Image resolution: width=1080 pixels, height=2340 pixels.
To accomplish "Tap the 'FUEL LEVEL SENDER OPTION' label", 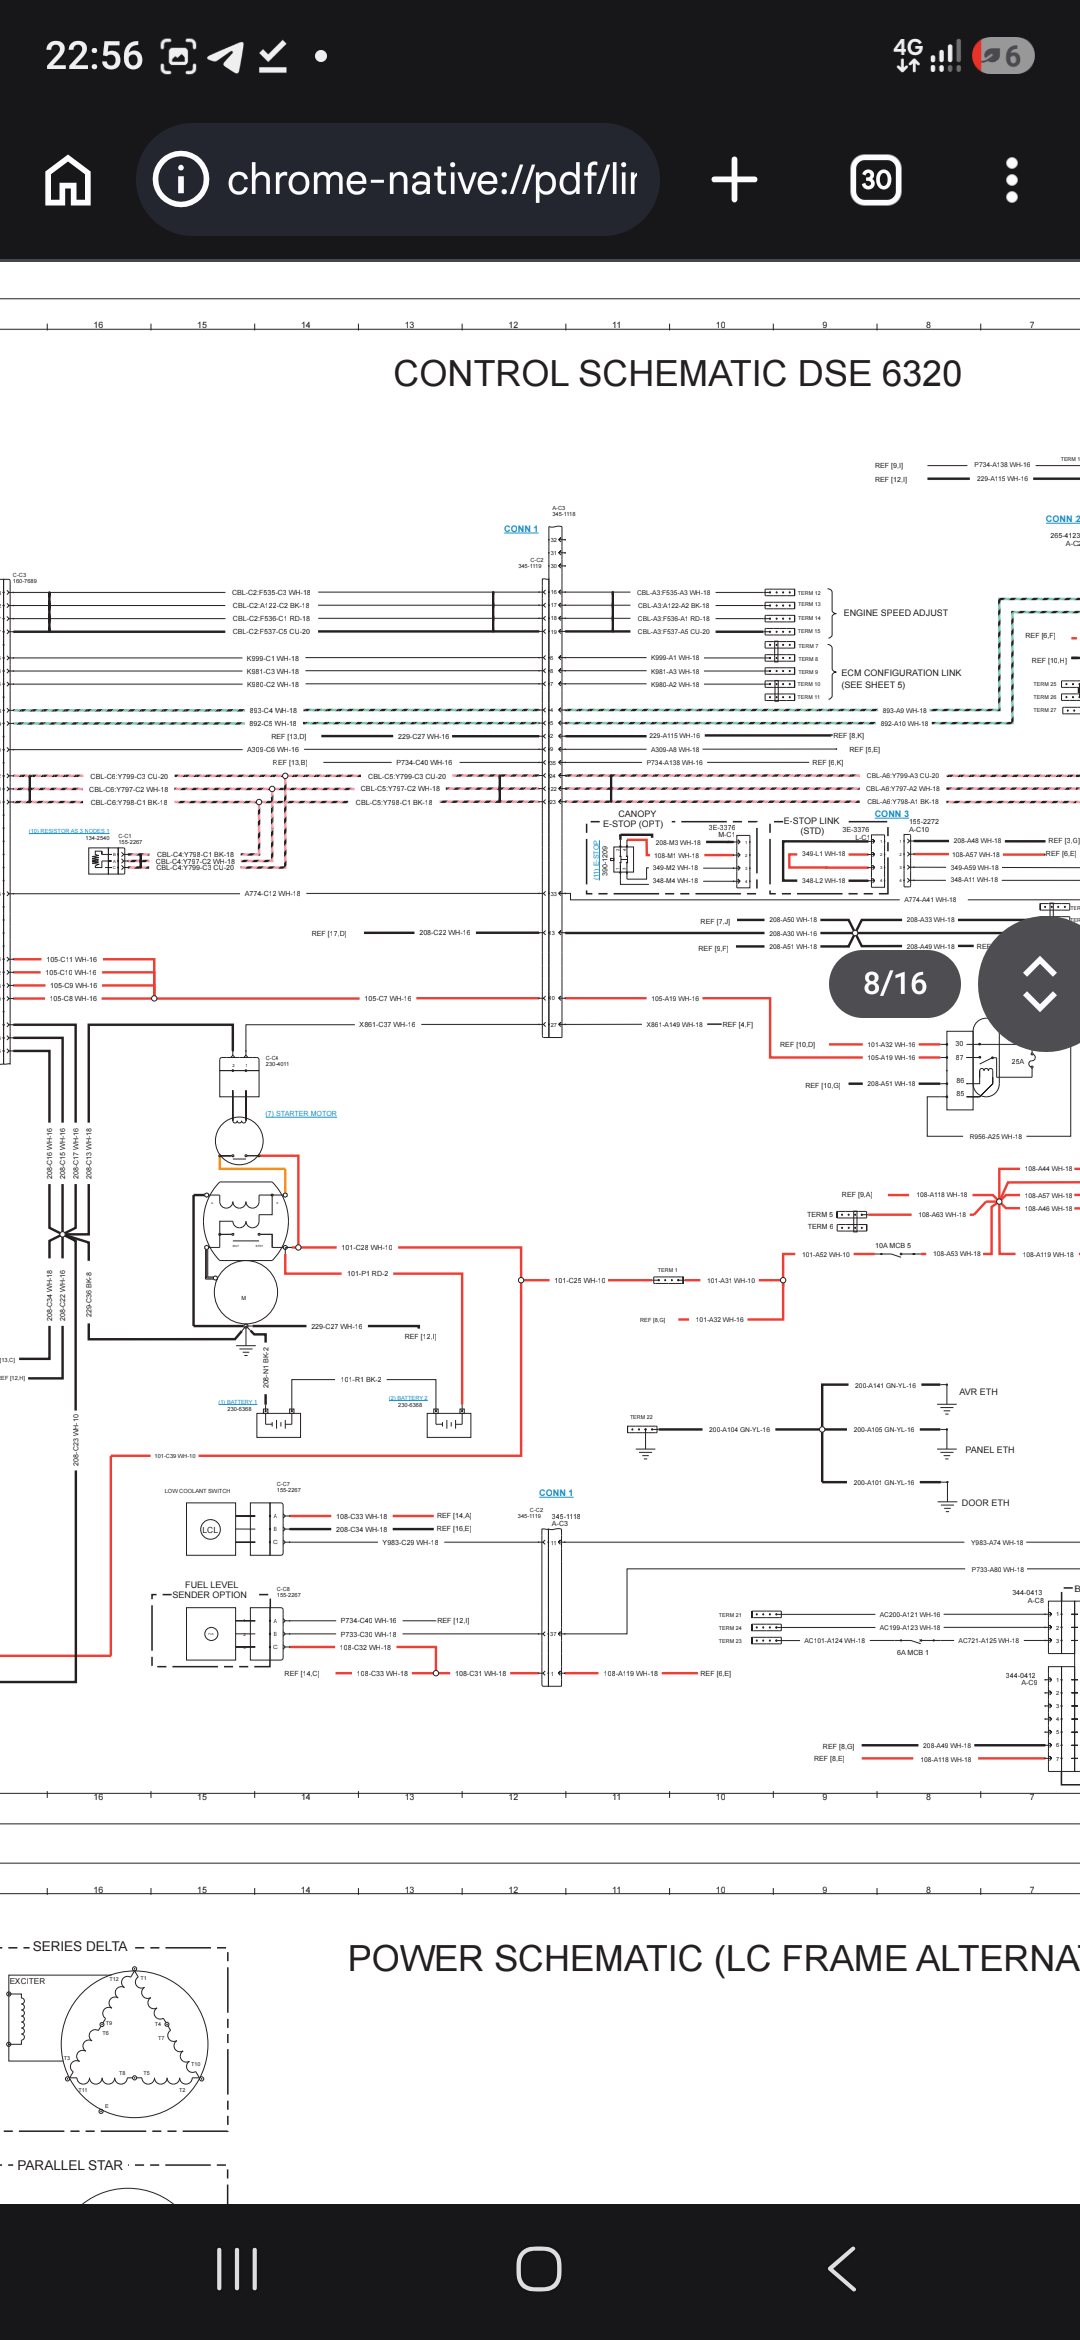I will pos(210,1590).
